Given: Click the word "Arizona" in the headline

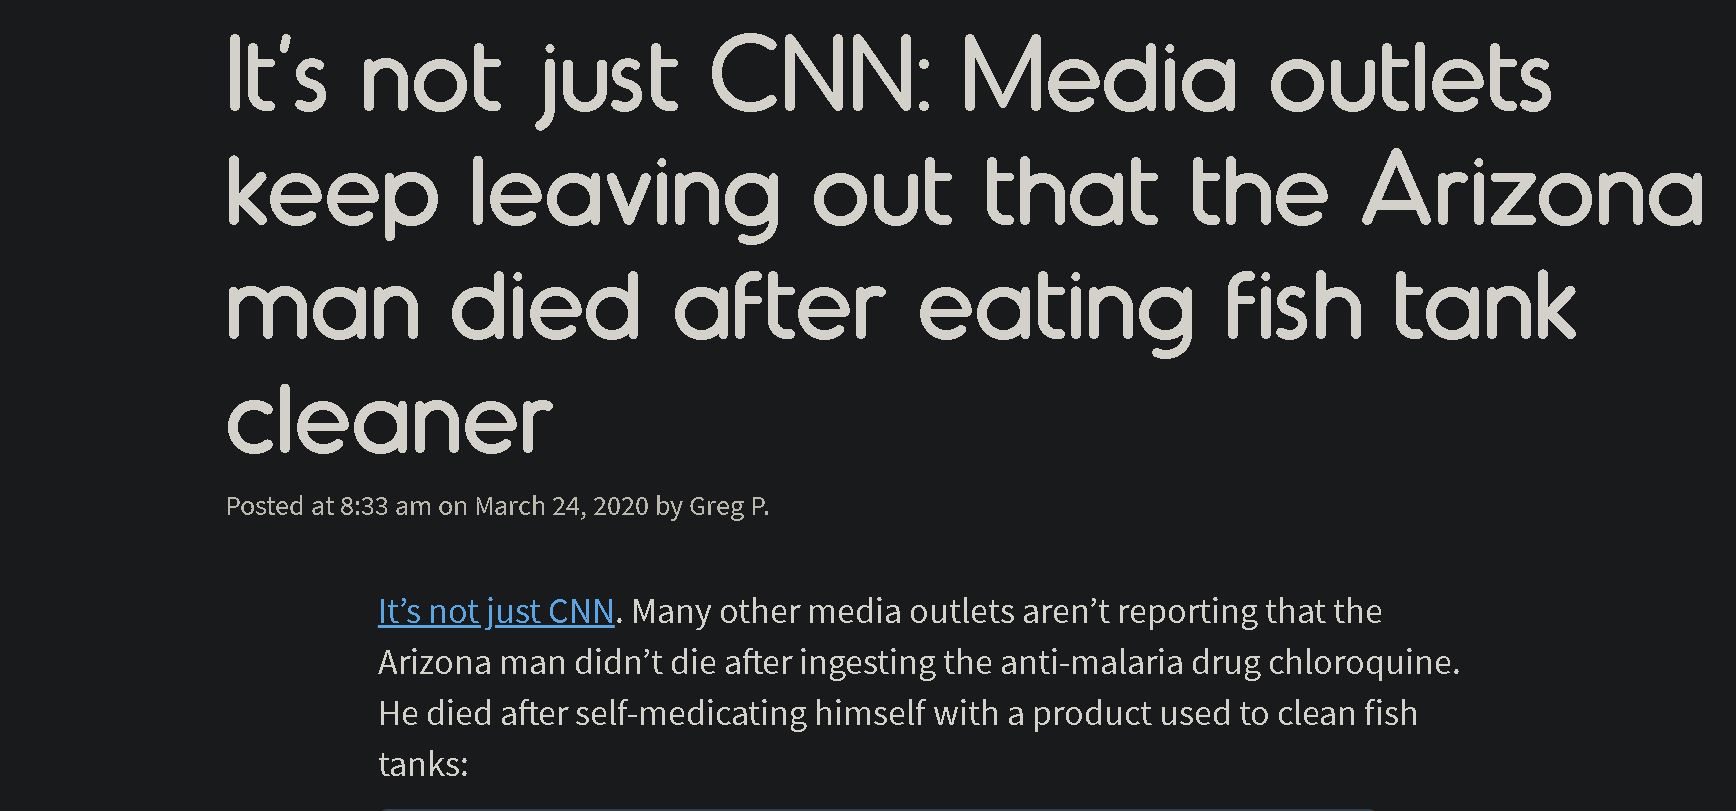Looking at the screenshot, I should tap(1533, 192).
